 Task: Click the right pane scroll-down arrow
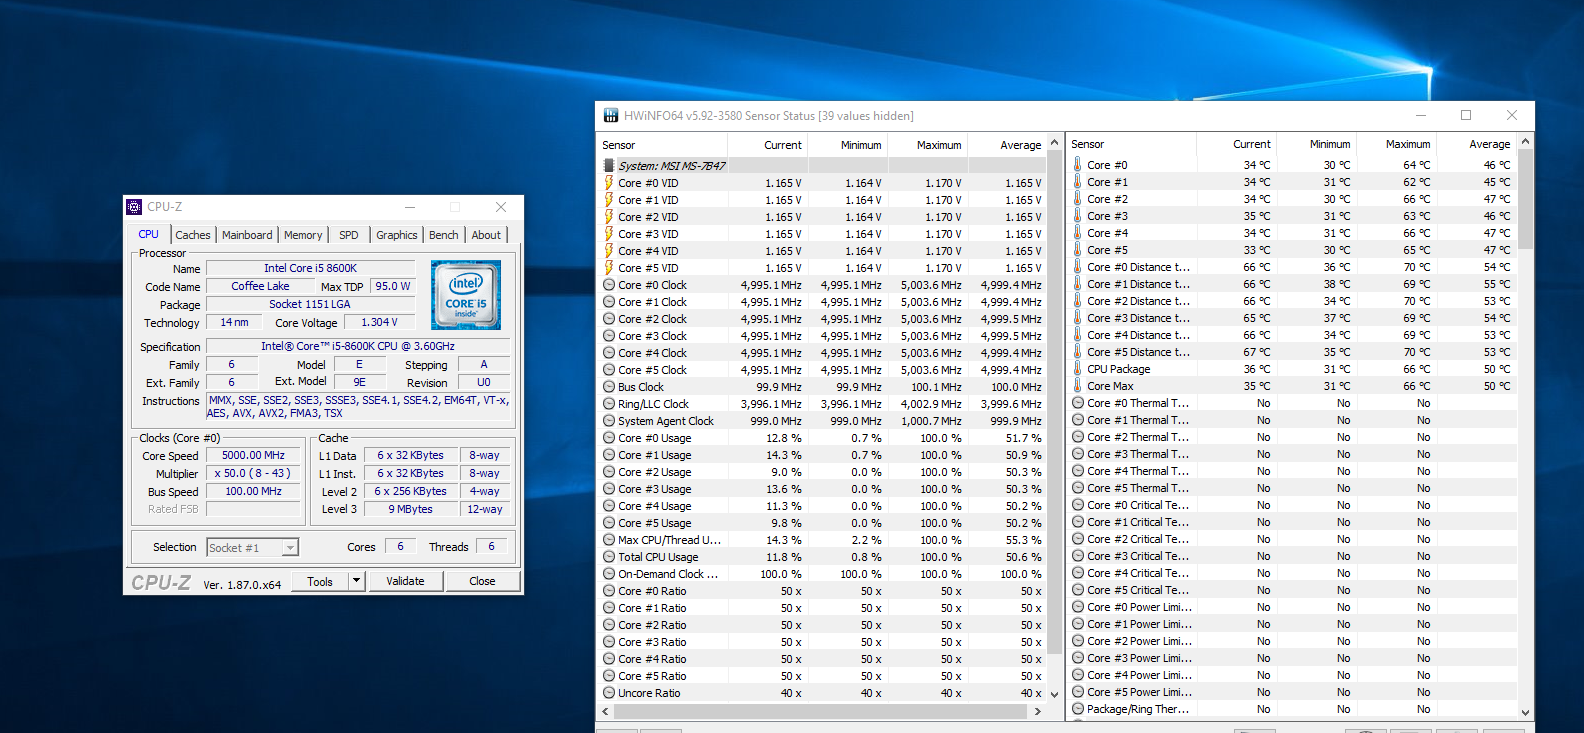[1525, 712]
